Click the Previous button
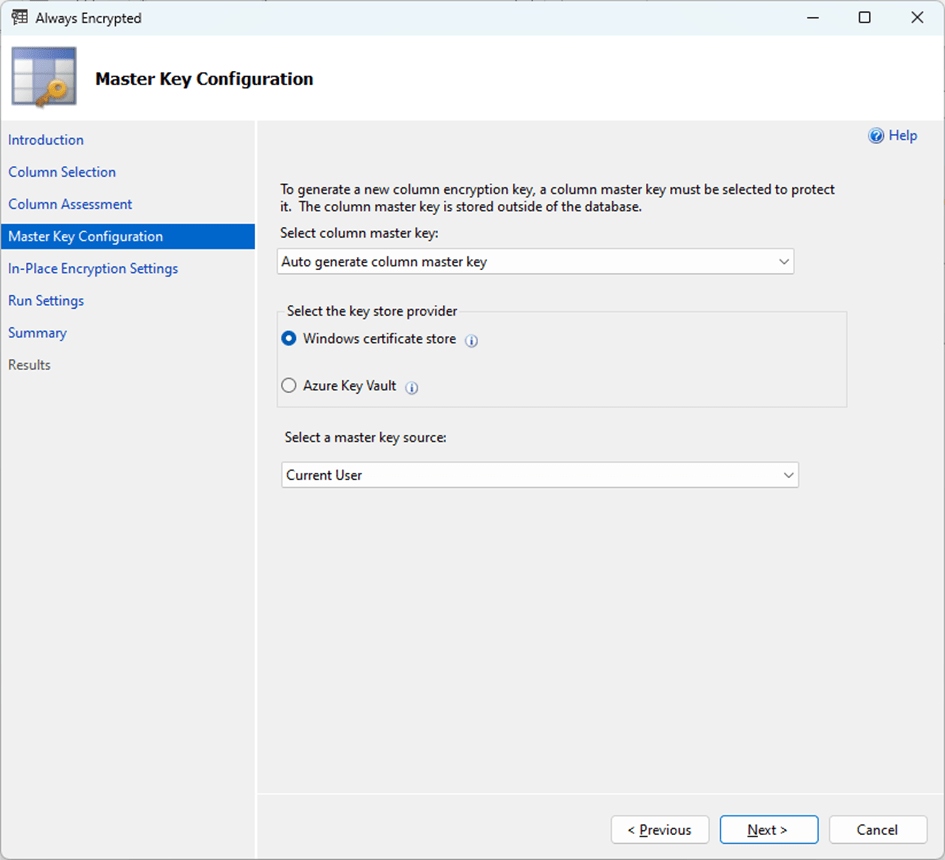Screen dimensions: 945x860 click(659, 830)
